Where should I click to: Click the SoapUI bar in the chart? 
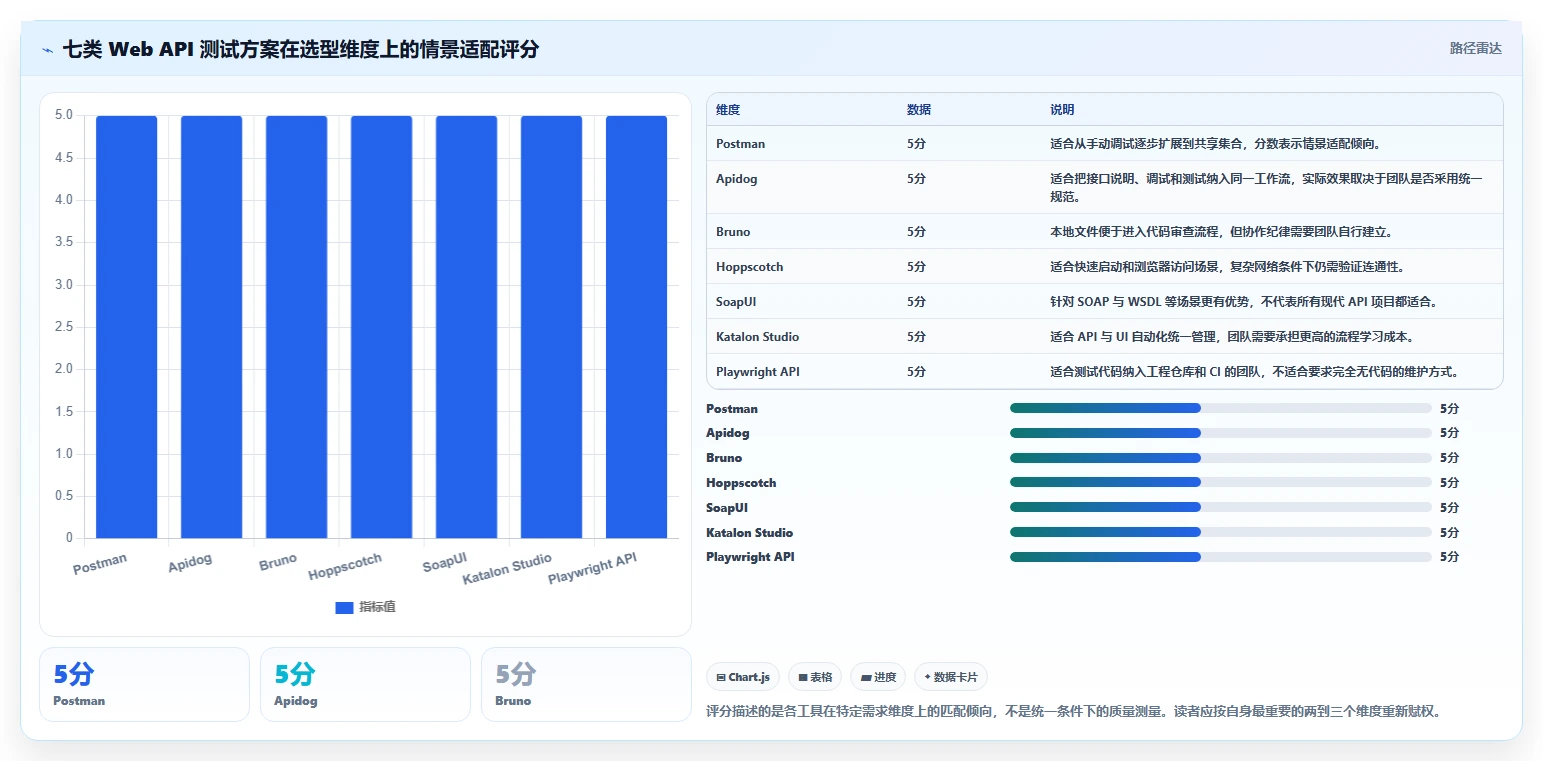coord(466,327)
